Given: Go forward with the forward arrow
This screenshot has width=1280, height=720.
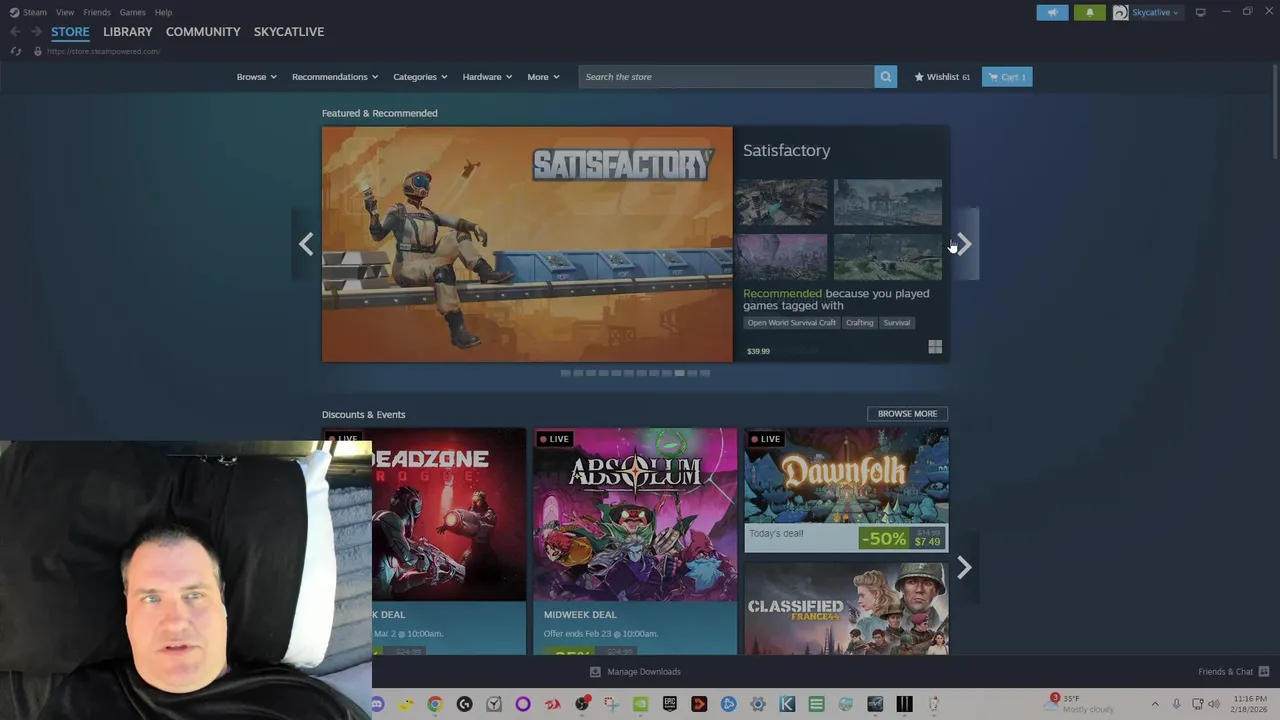Looking at the screenshot, I should tap(36, 32).
